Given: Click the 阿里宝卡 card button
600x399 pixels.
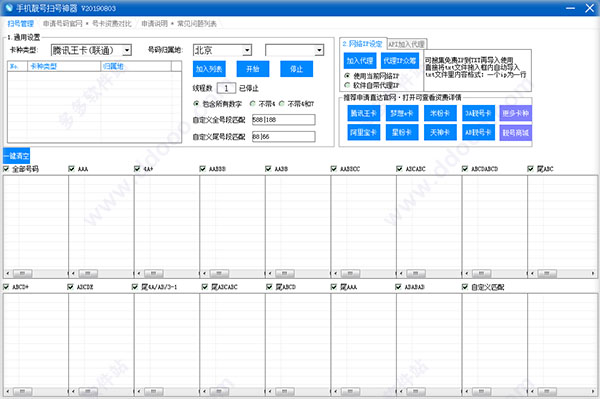Looking at the screenshot, I should [x=364, y=132].
